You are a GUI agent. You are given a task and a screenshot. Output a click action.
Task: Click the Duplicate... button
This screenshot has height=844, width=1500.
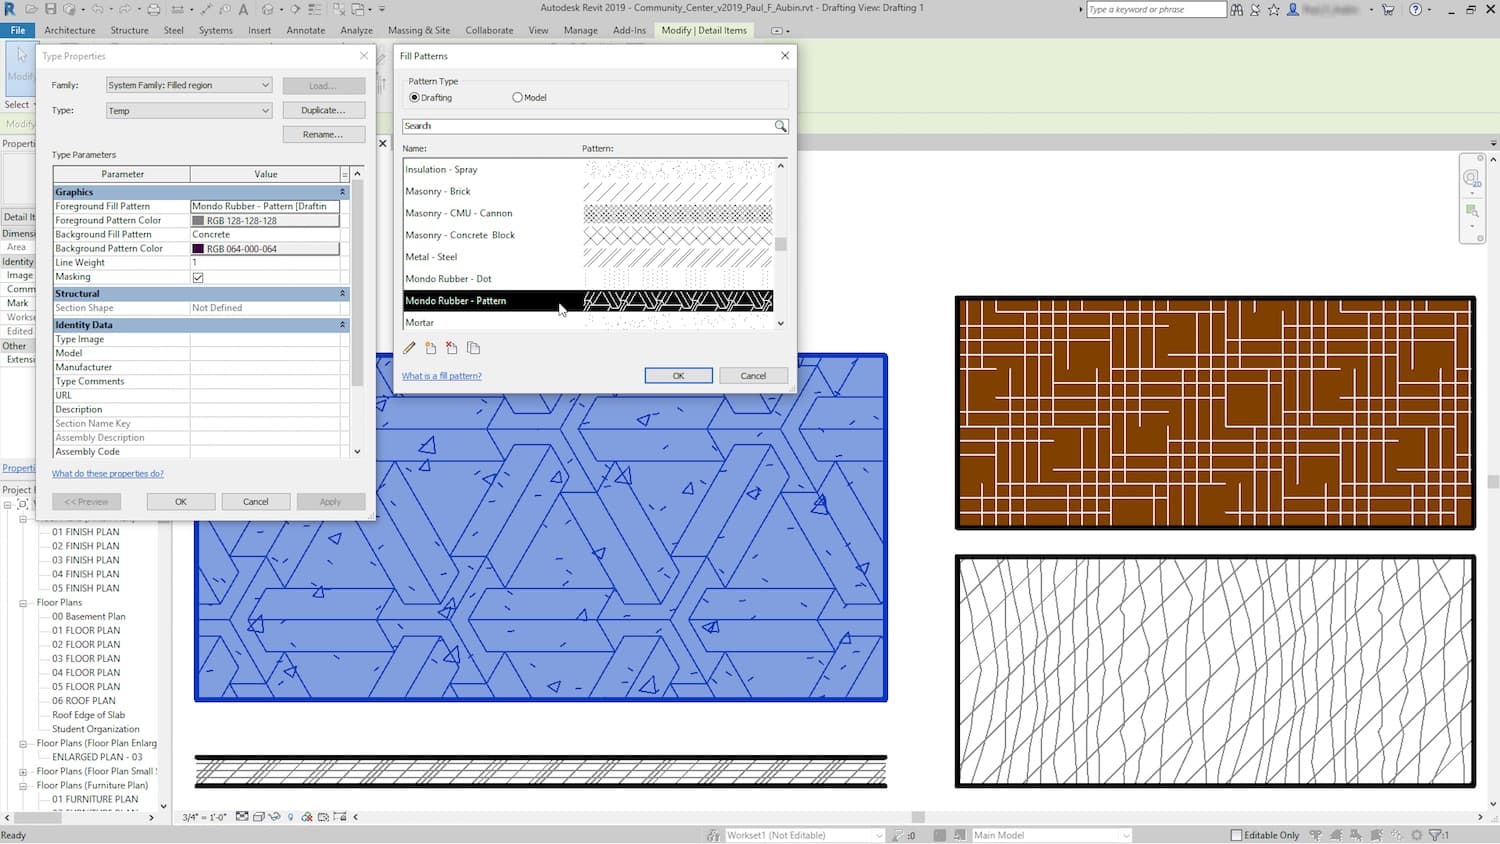[x=323, y=110]
